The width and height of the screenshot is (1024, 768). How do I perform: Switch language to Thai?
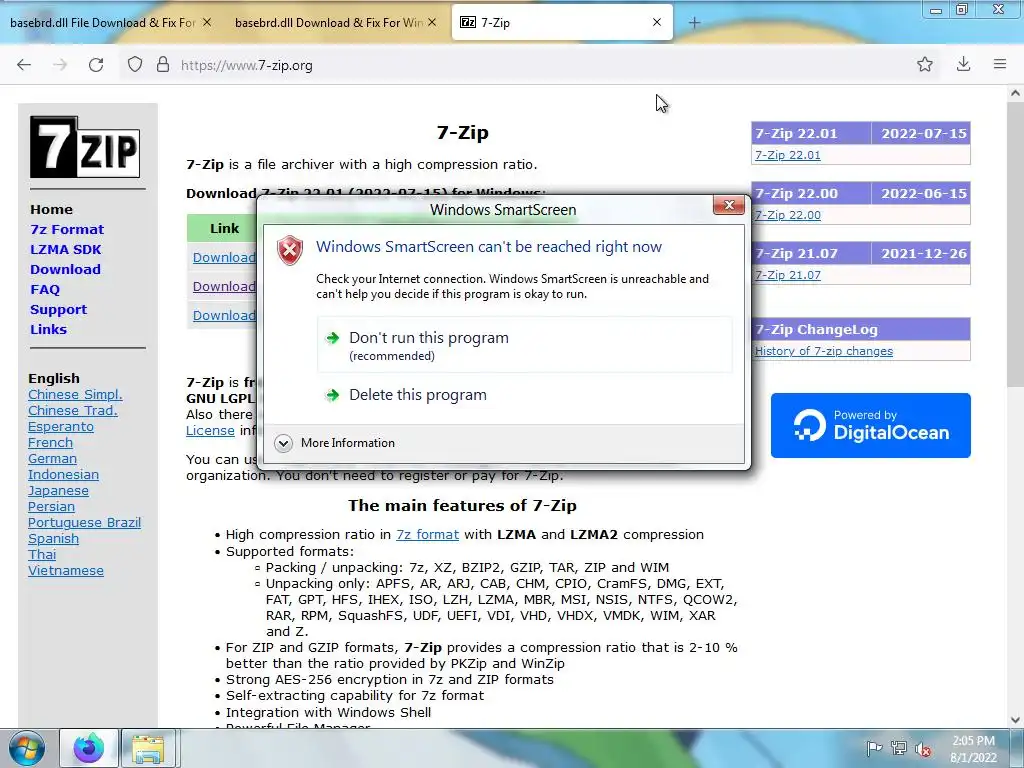pos(42,554)
